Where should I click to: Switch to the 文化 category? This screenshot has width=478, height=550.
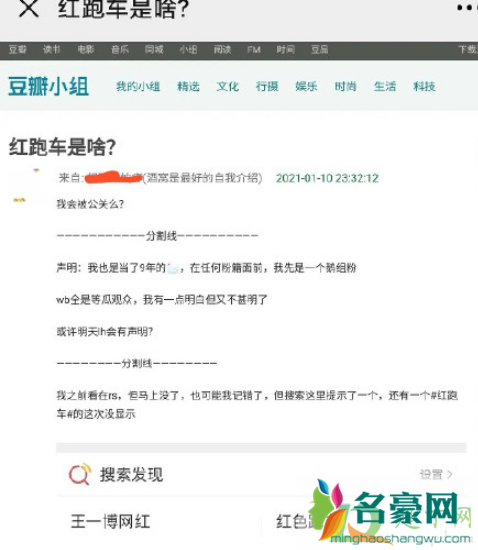[x=228, y=86]
